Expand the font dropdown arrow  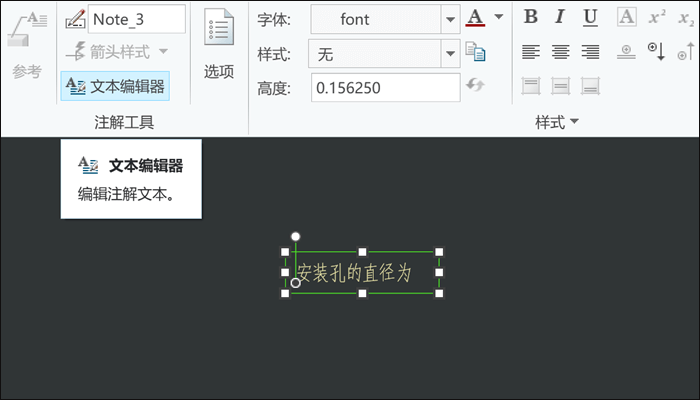[x=450, y=19]
